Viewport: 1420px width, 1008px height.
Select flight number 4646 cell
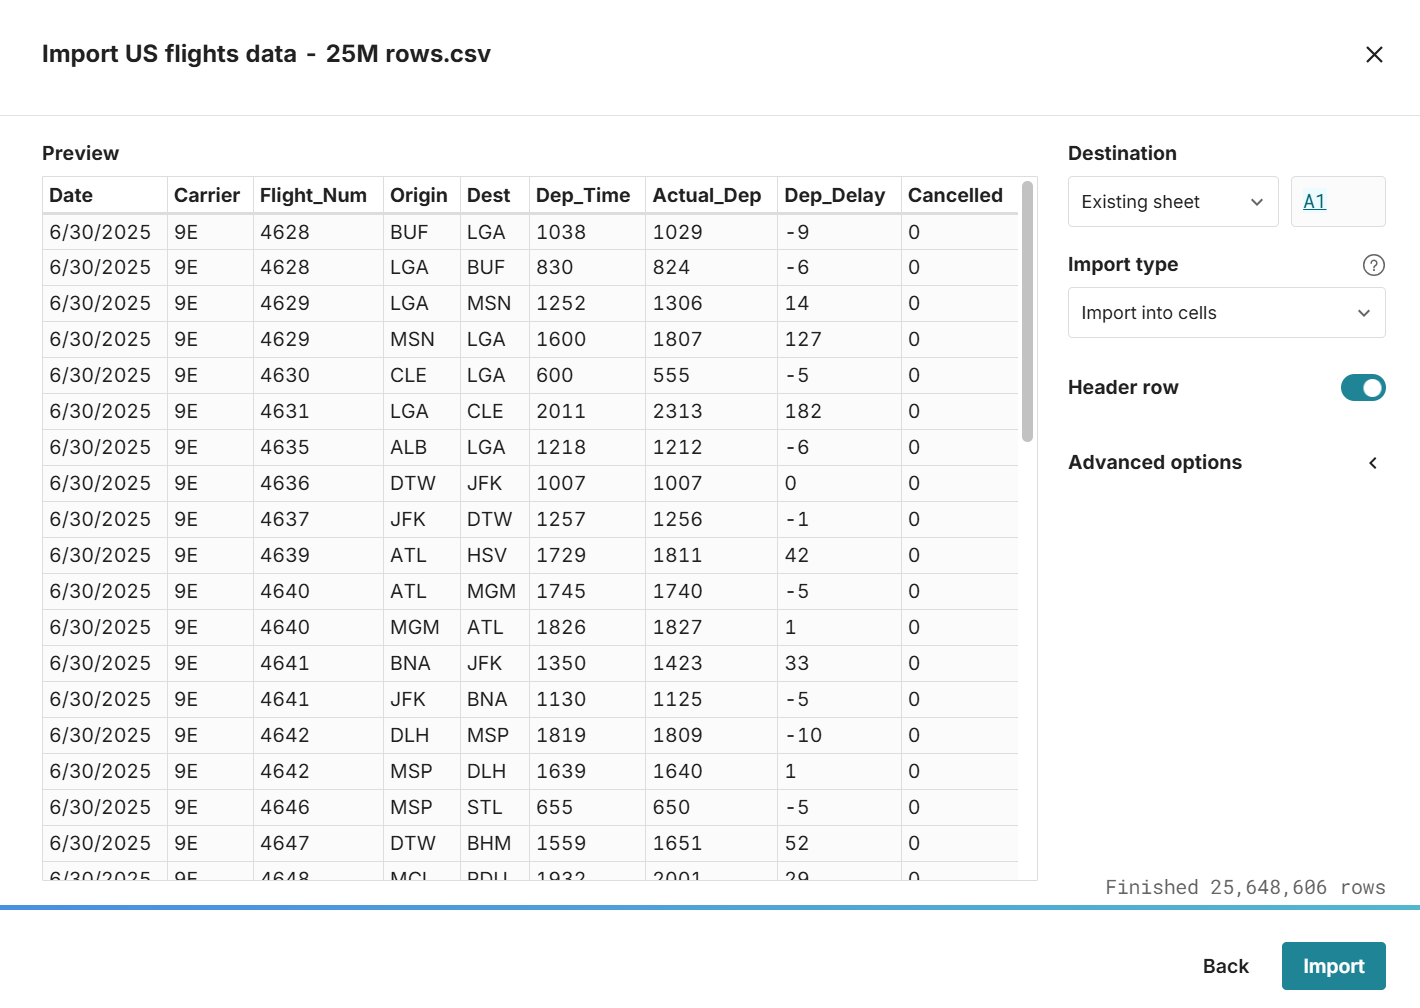(x=318, y=808)
